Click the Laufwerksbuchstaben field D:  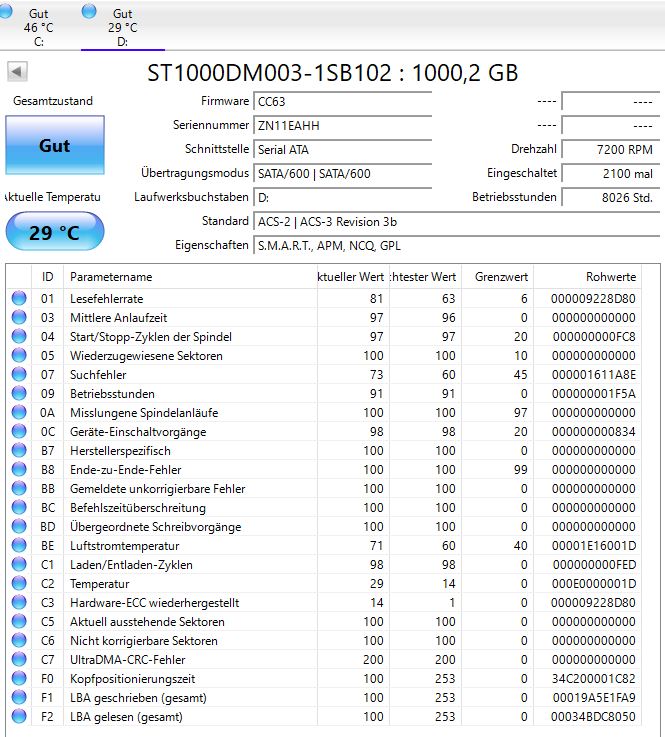(342, 197)
